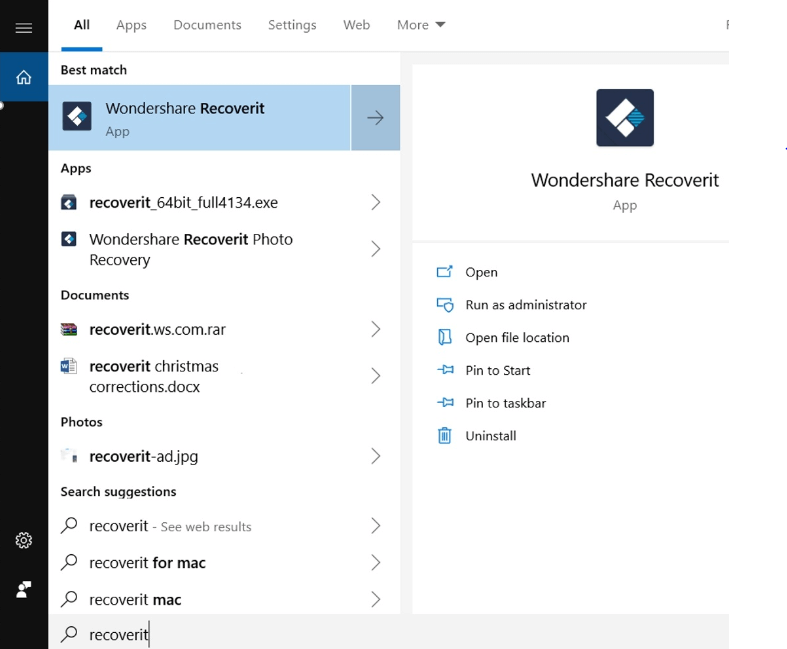Click the feedback person icon in sidebar
Viewport: 787px width, 649px height.
[x=24, y=589]
